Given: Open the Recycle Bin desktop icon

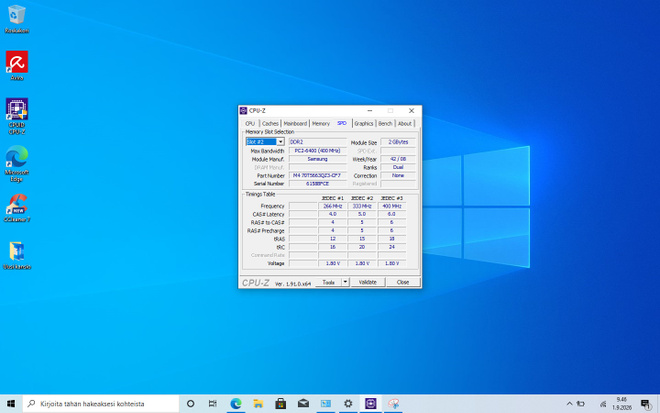Looking at the screenshot, I should (17, 19).
